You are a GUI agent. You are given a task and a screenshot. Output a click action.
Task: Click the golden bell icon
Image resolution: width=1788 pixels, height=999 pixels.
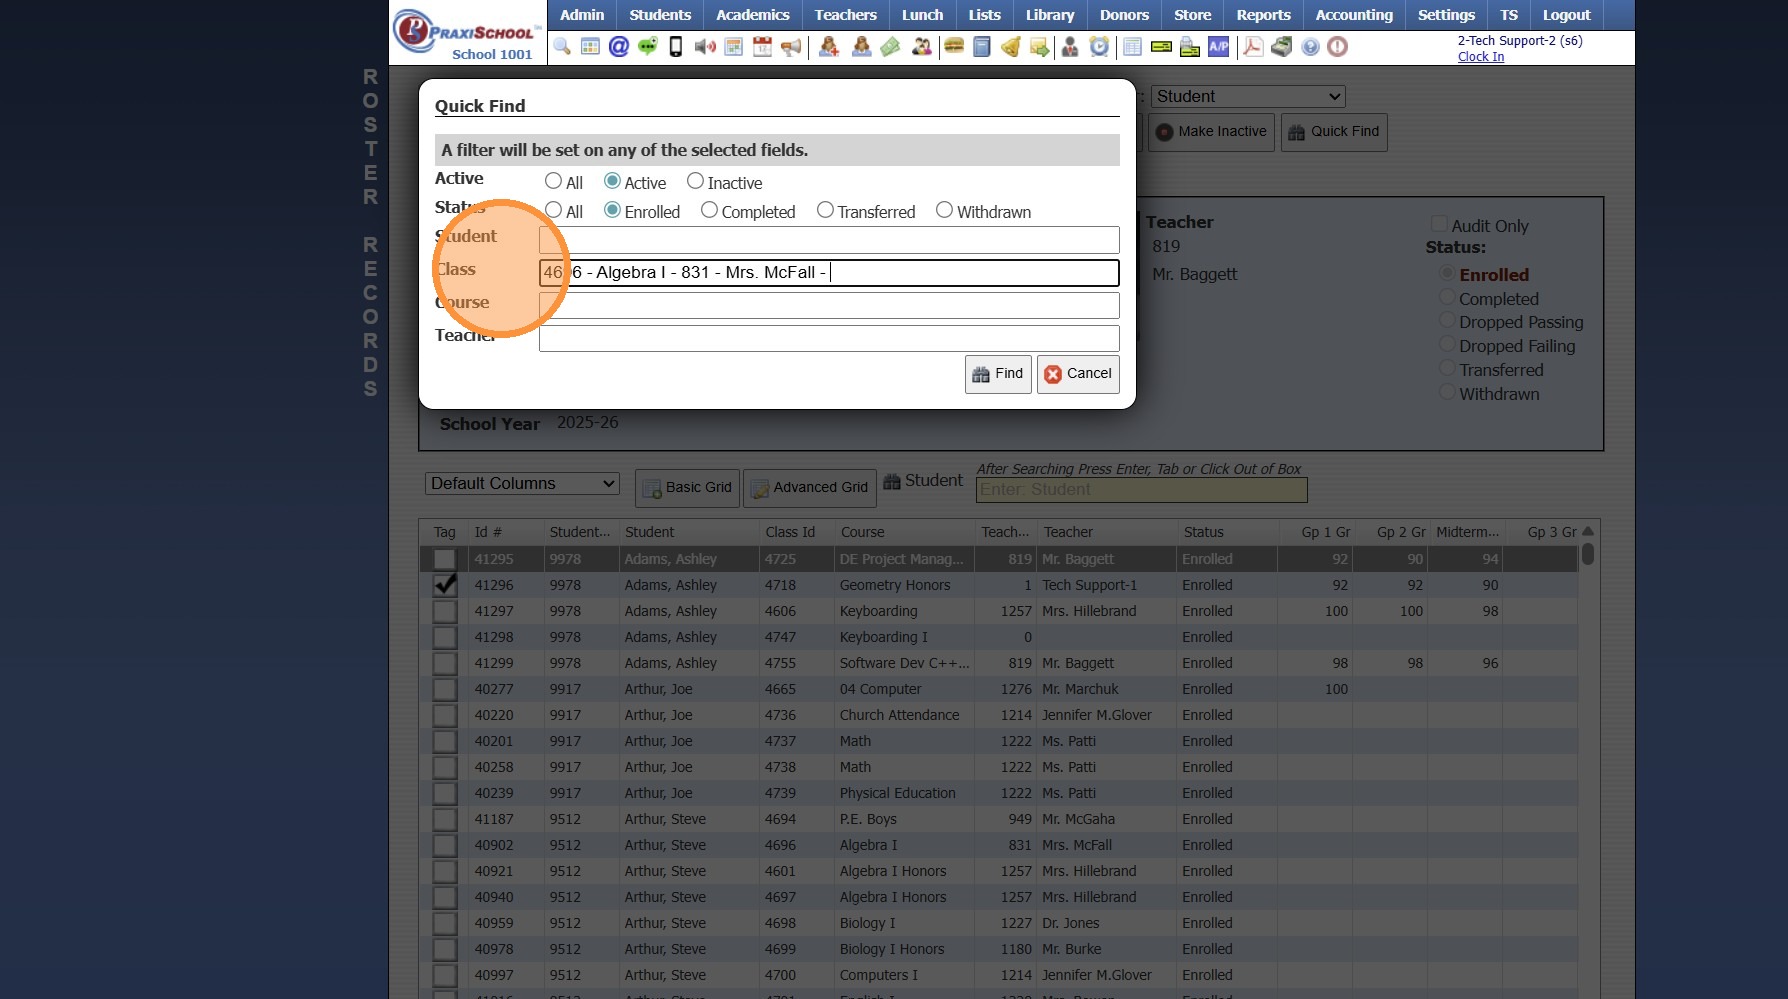(x=1011, y=47)
